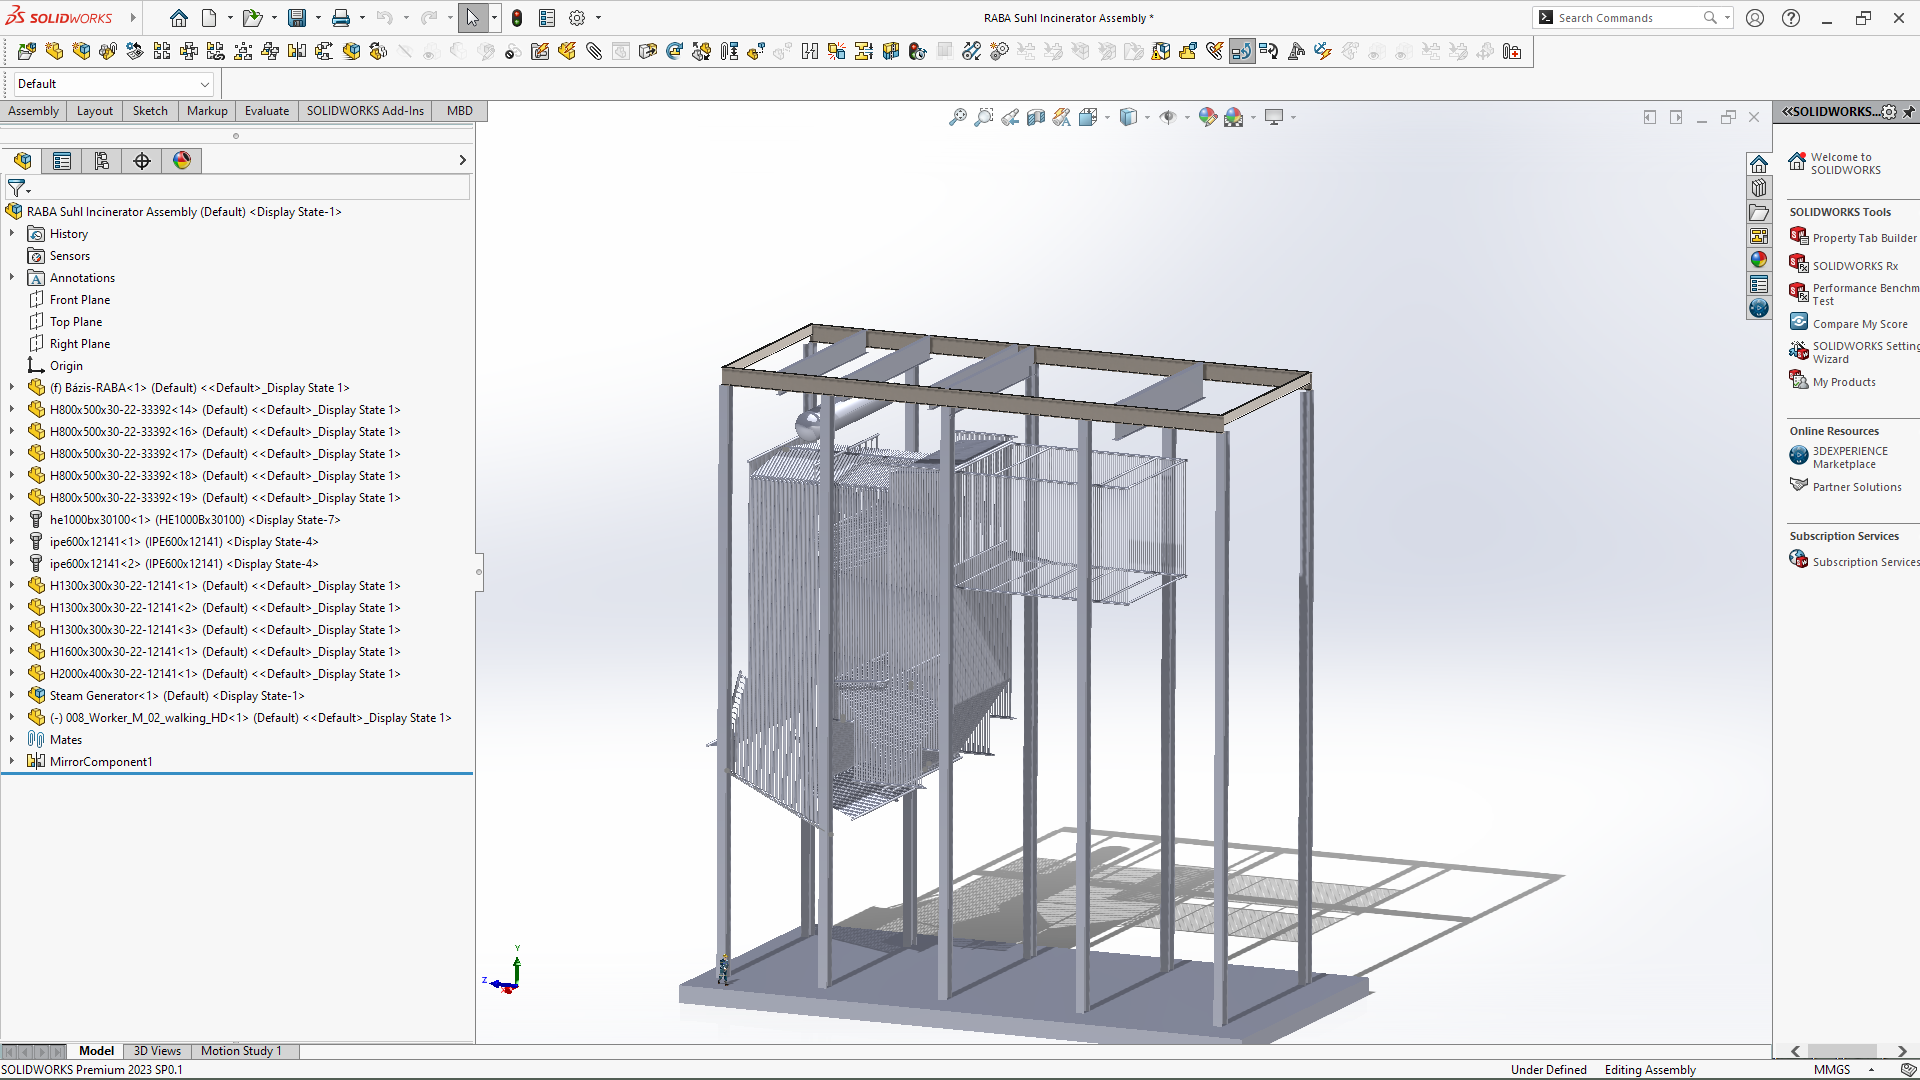
Task: Open the PropertyManager tab icon
Action: tap(62, 160)
